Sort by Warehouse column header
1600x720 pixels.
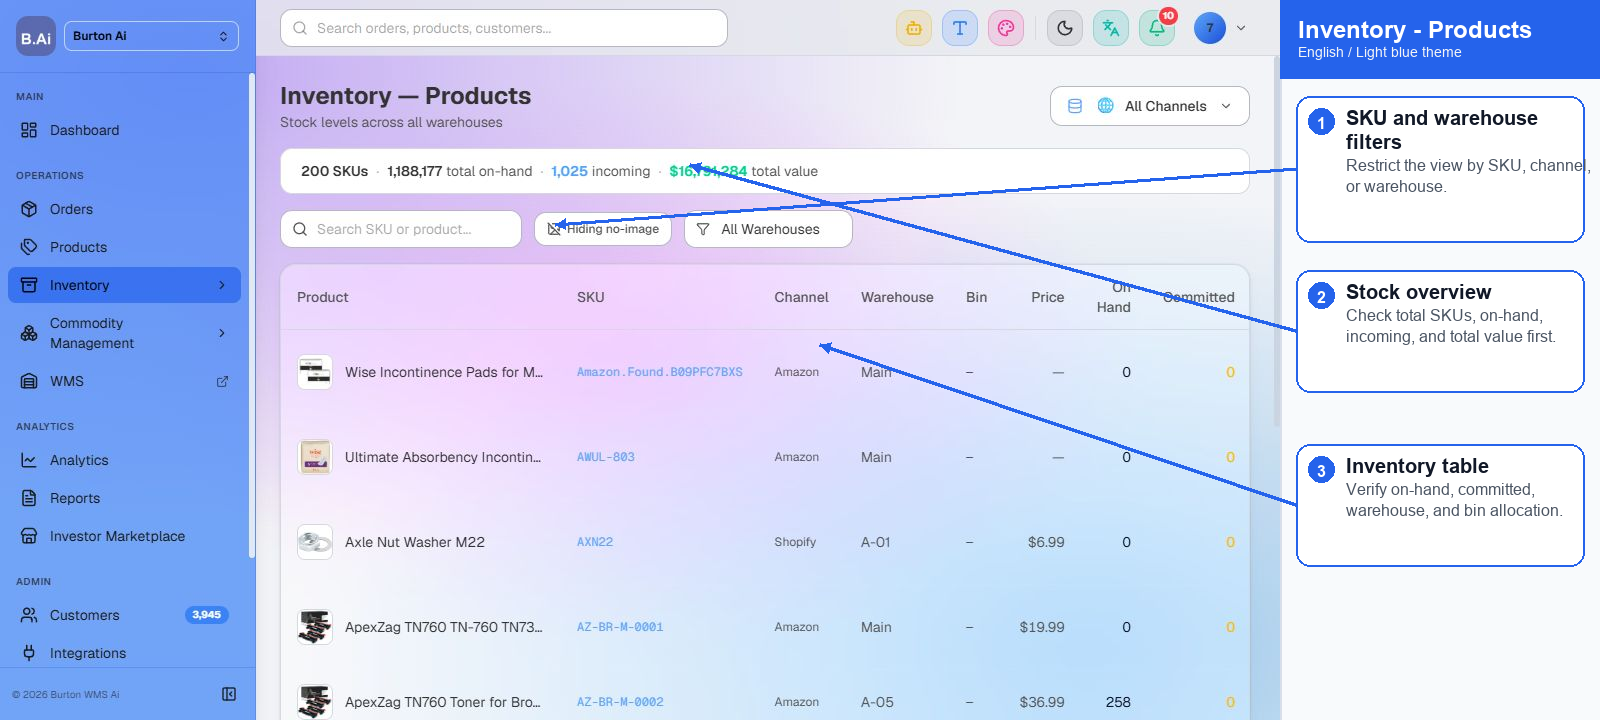897,297
